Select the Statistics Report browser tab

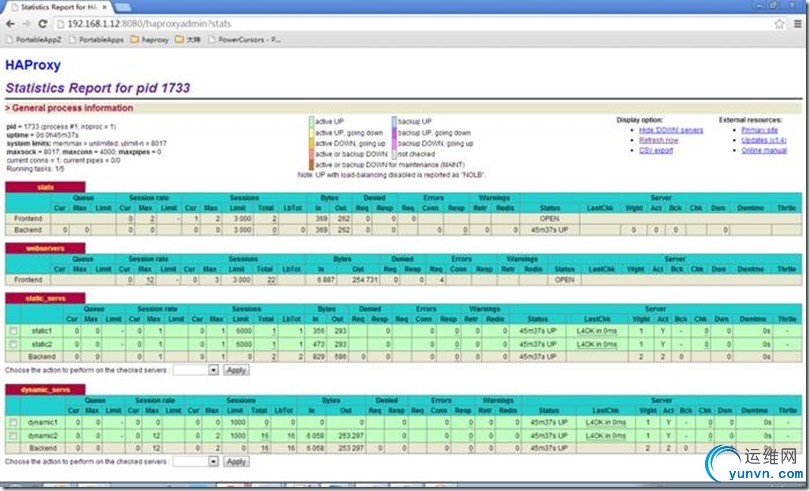(x=53, y=7)
